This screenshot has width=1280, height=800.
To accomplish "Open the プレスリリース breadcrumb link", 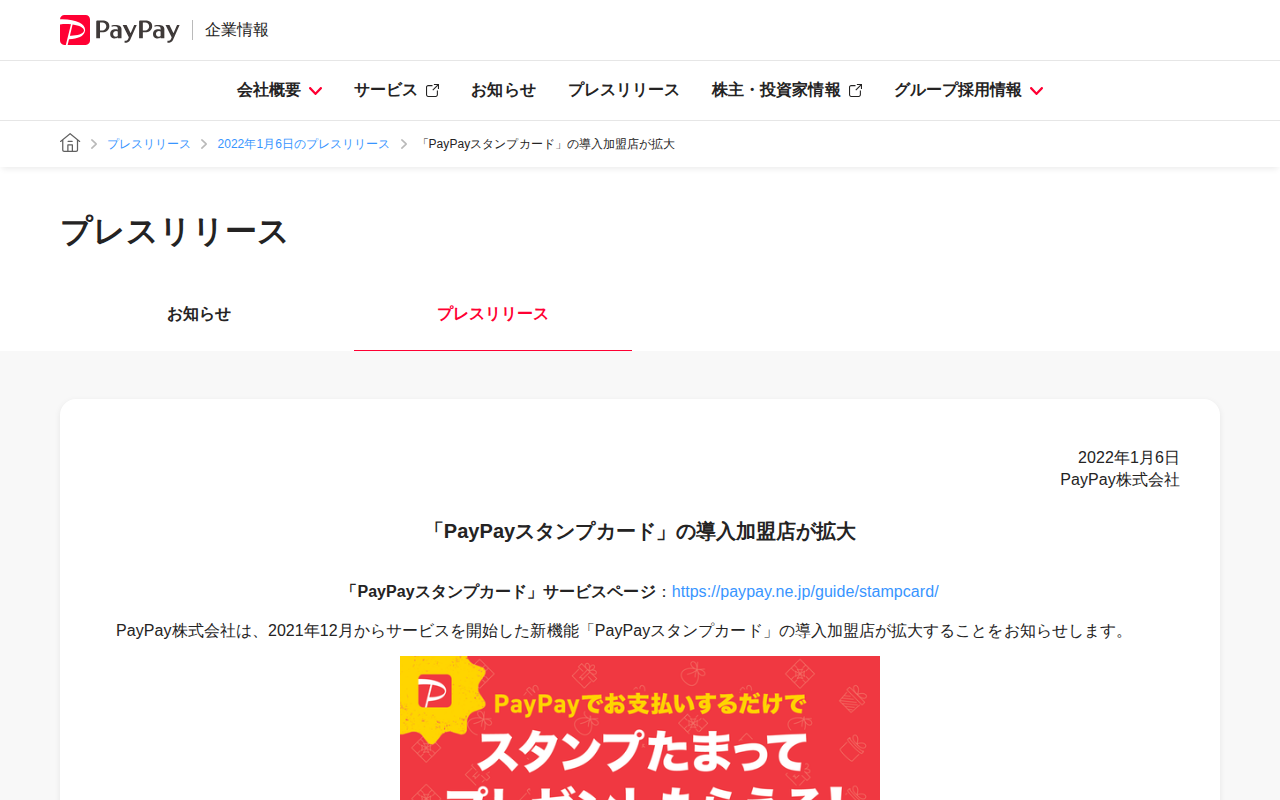I will [x=149, y=144].
